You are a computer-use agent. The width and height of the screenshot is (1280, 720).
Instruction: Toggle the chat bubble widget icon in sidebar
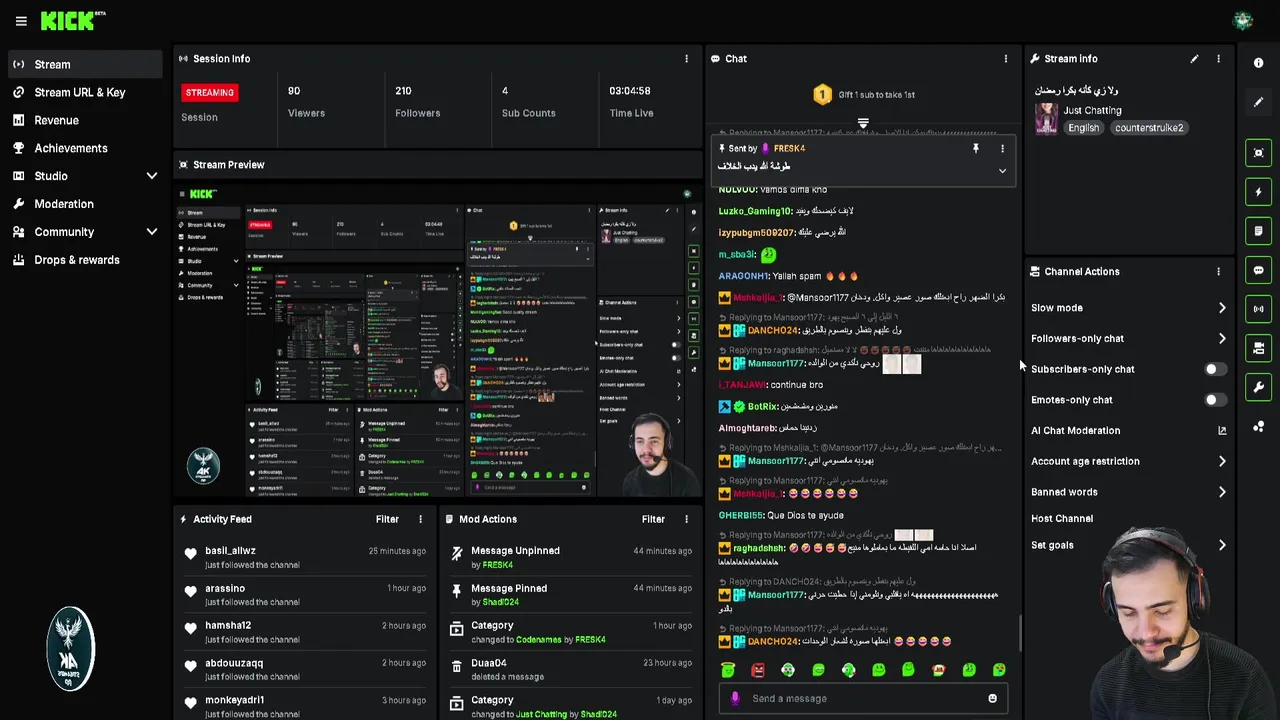point(1258,270)
